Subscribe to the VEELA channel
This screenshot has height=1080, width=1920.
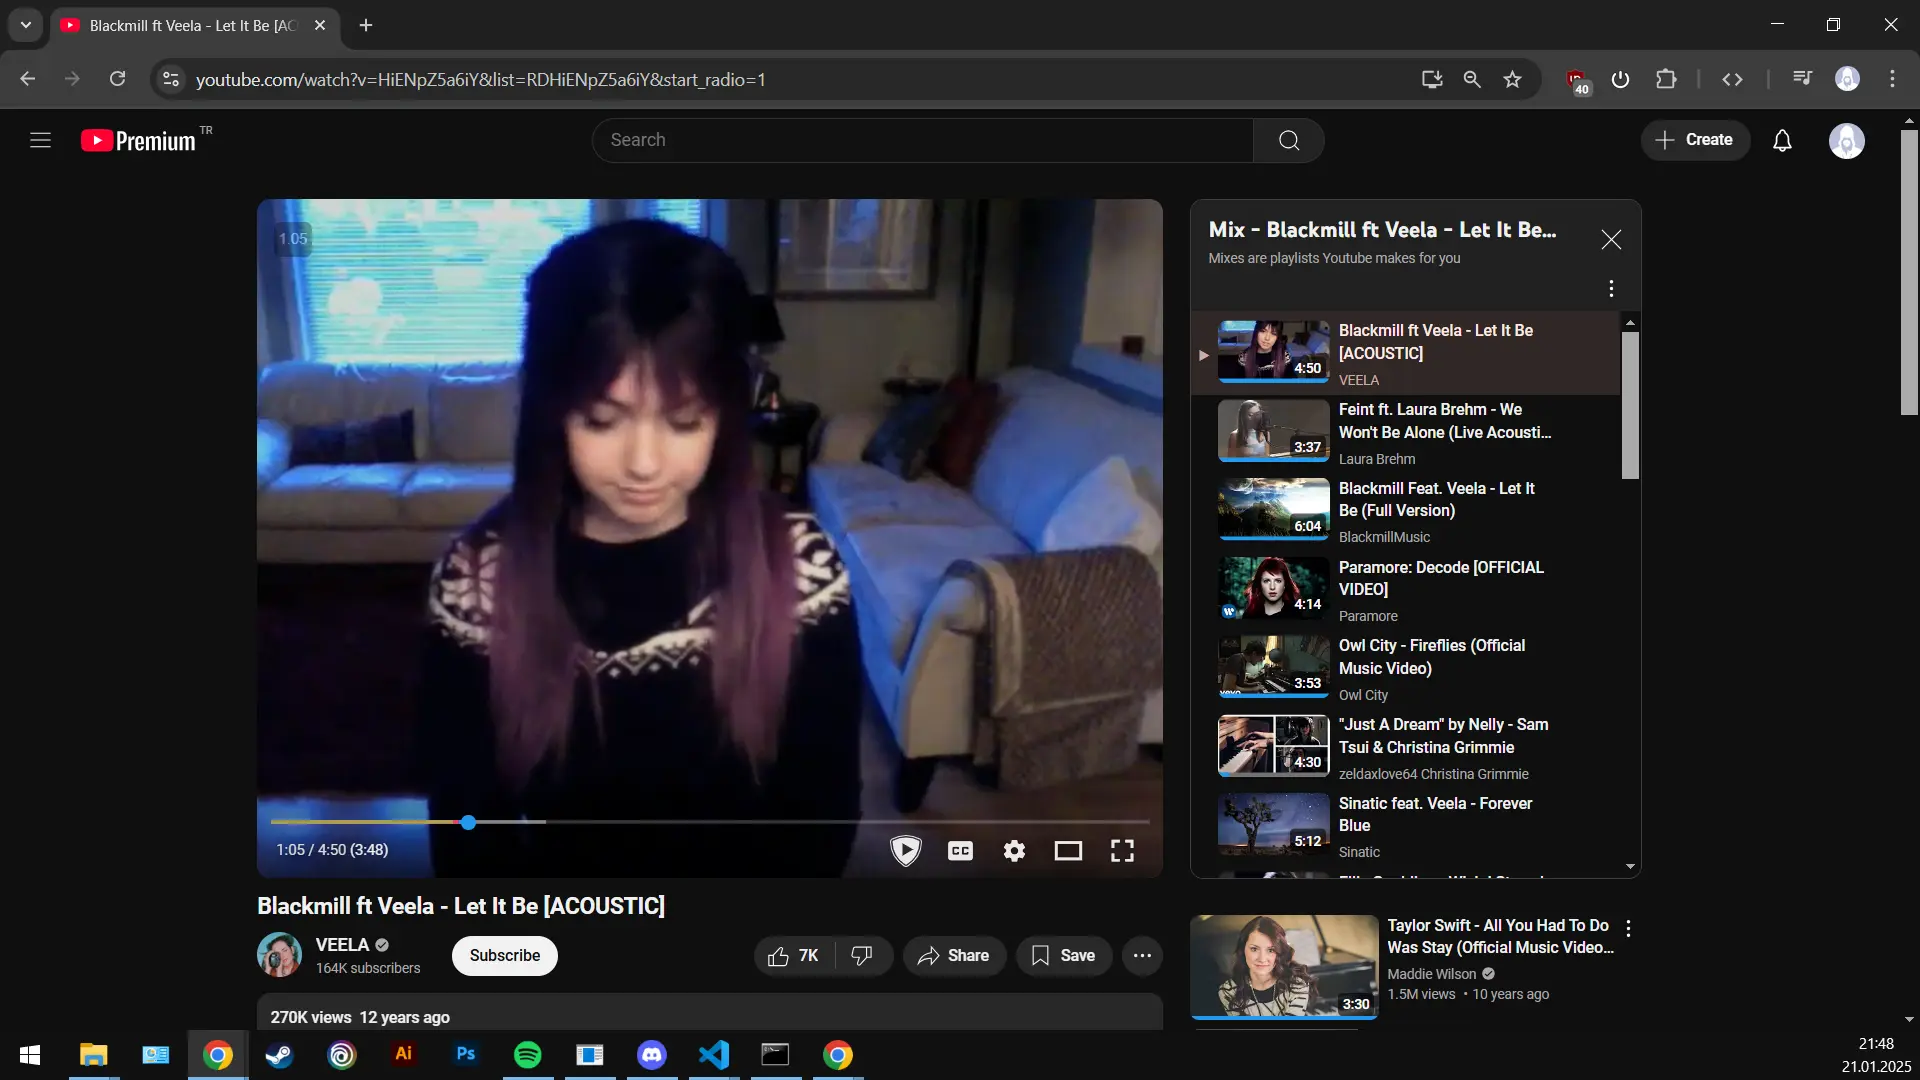coord(505,956)
